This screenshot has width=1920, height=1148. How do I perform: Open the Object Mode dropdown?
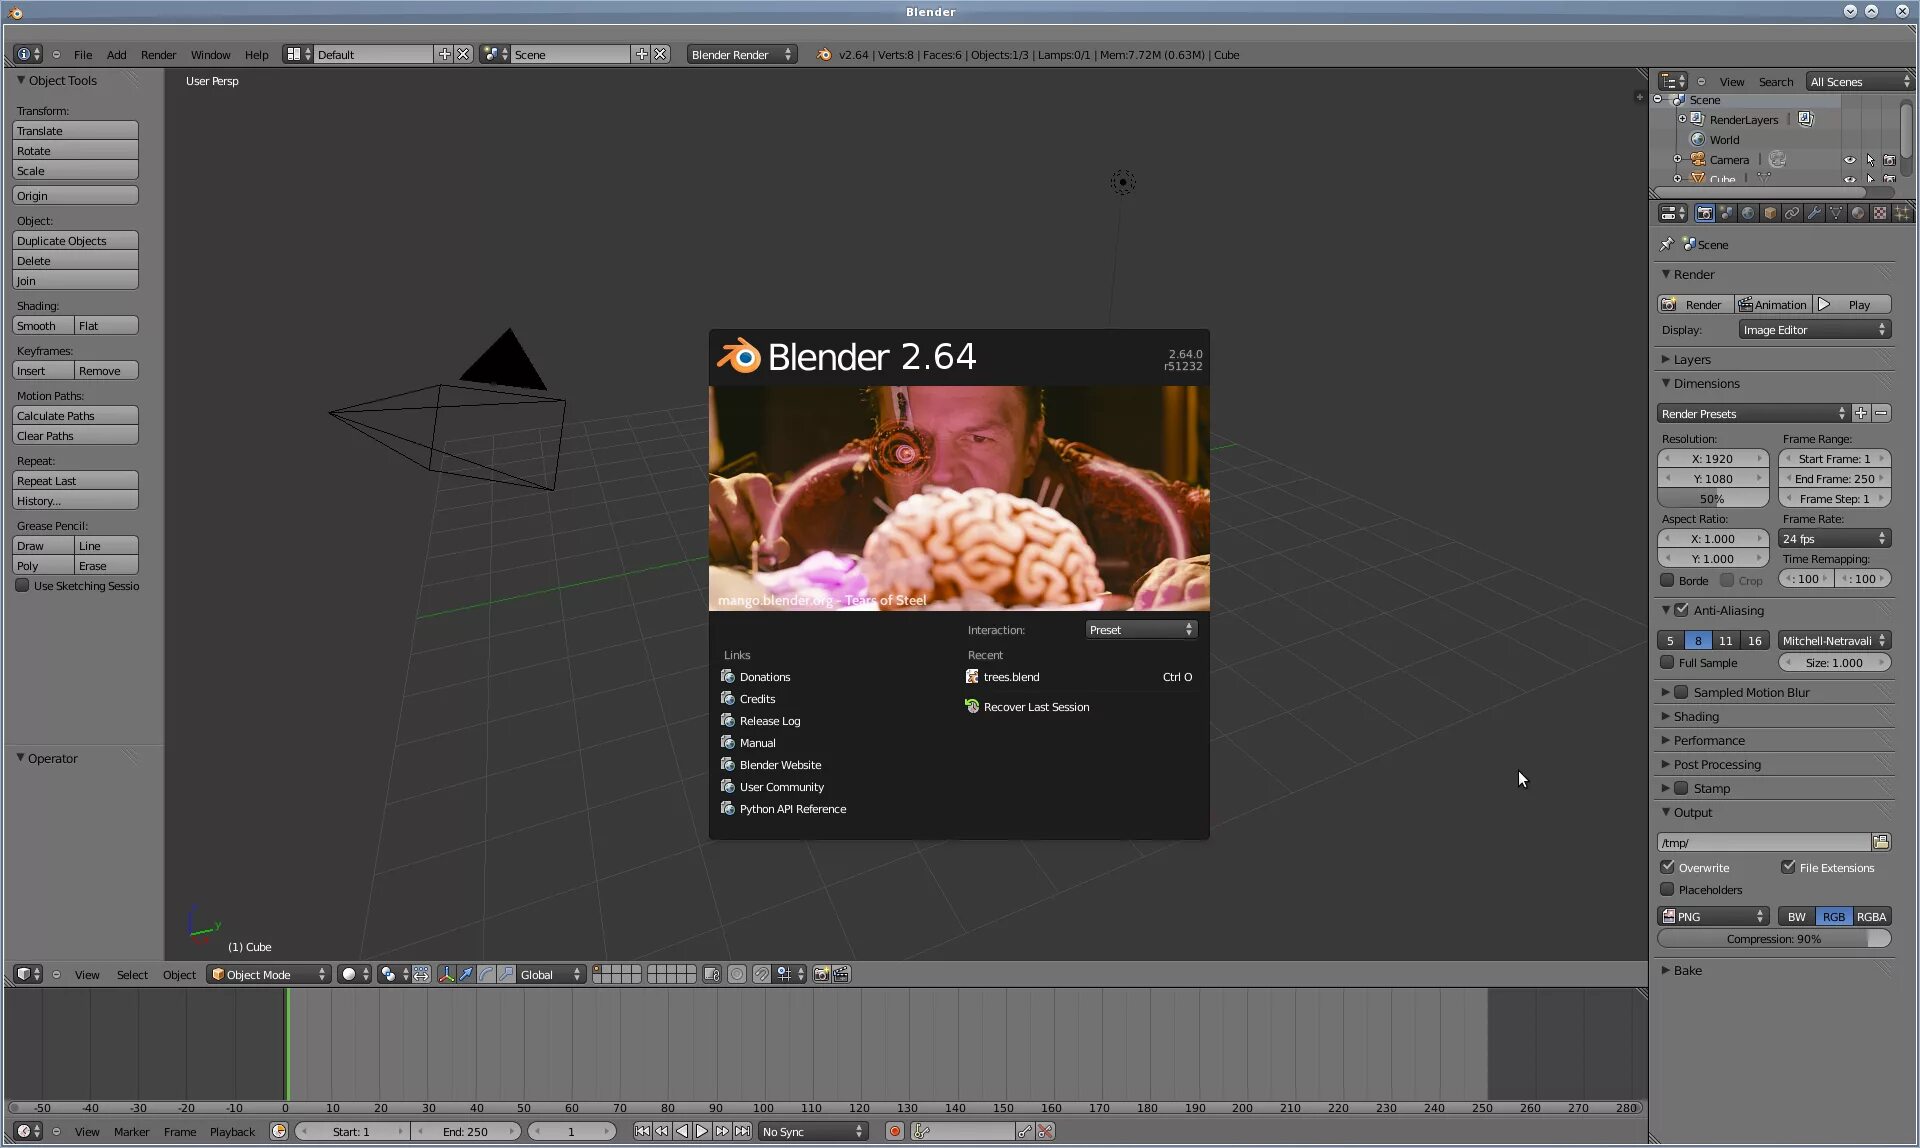tap(269, 974)
